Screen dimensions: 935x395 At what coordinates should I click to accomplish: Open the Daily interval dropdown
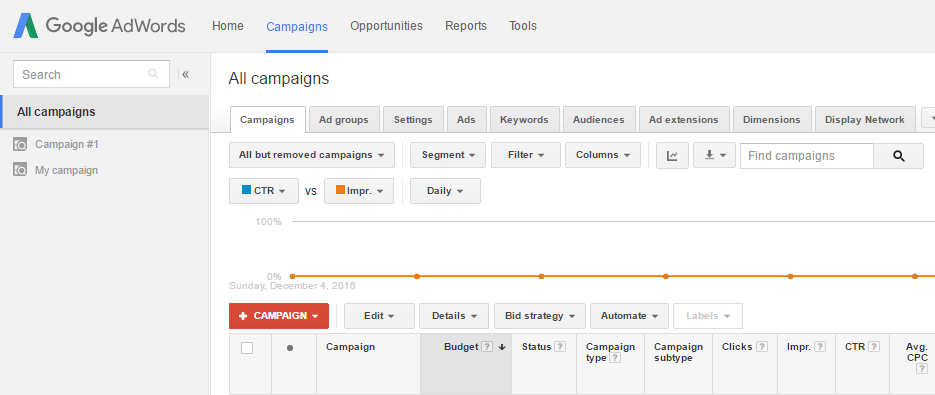(445, 191)
